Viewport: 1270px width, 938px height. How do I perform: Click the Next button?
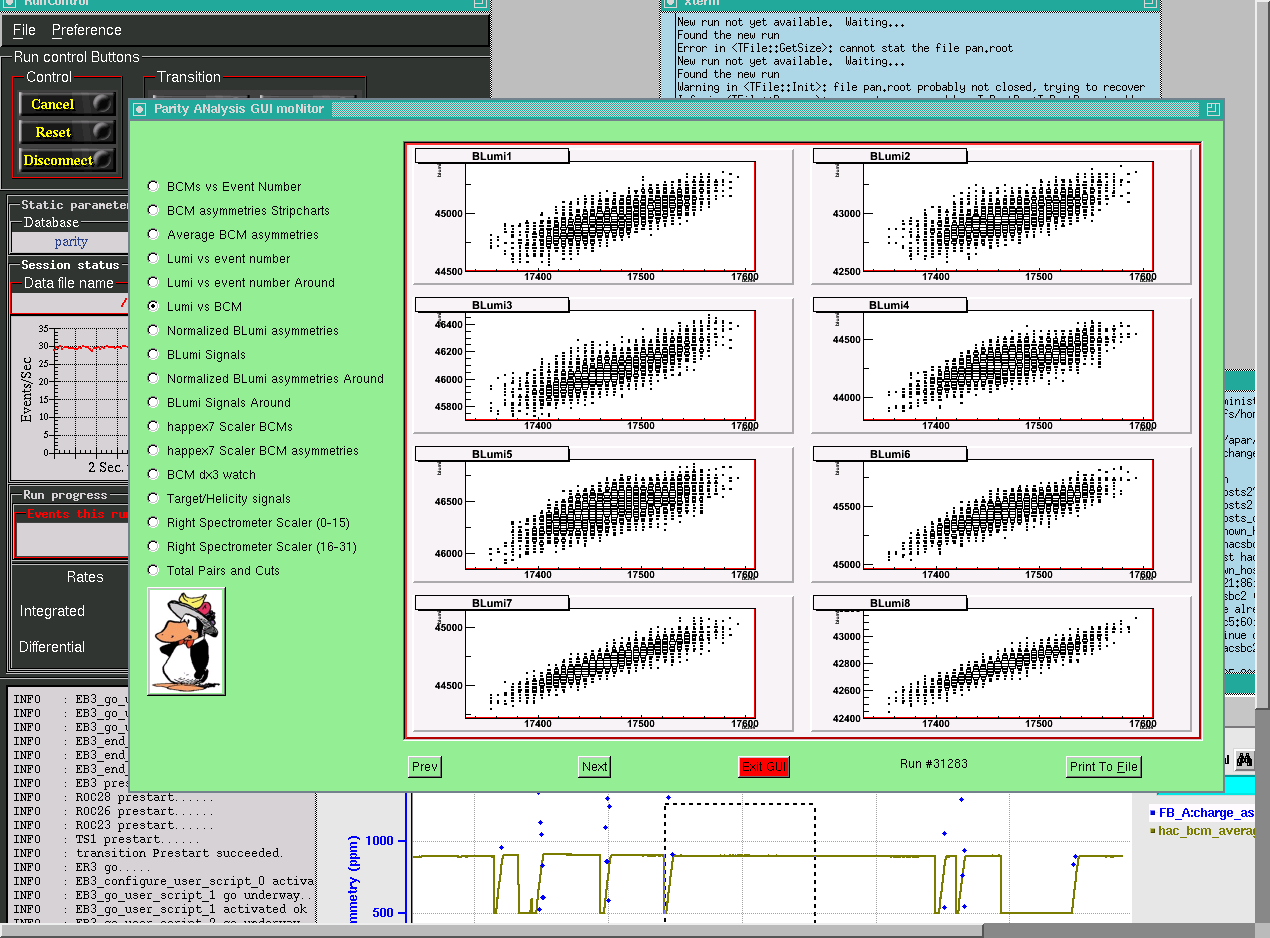(x=594, y=767)
